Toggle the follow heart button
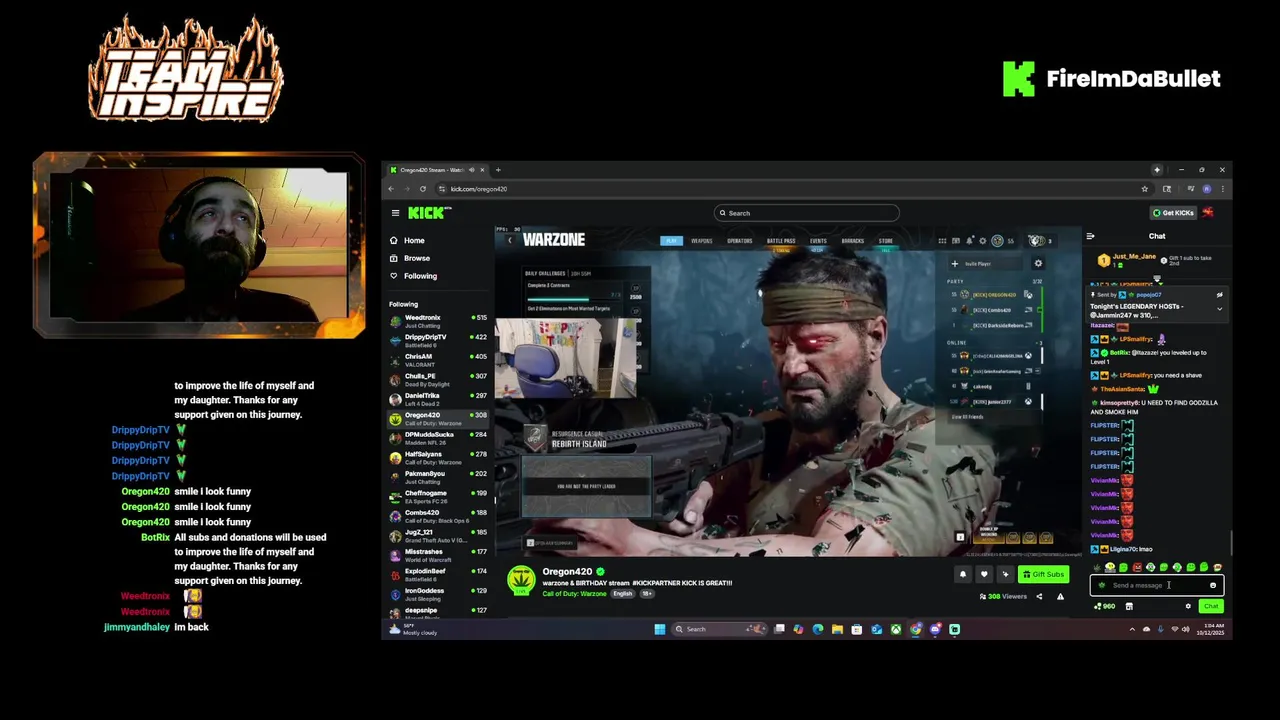Viewport: 1280px width, 720px height. pyautogui.click(x=984, y=574)
